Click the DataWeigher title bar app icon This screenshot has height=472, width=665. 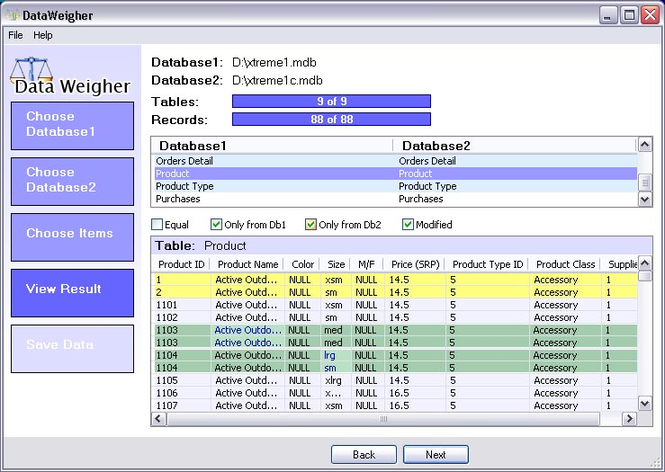pyautogui.click(x=13, y=15)
